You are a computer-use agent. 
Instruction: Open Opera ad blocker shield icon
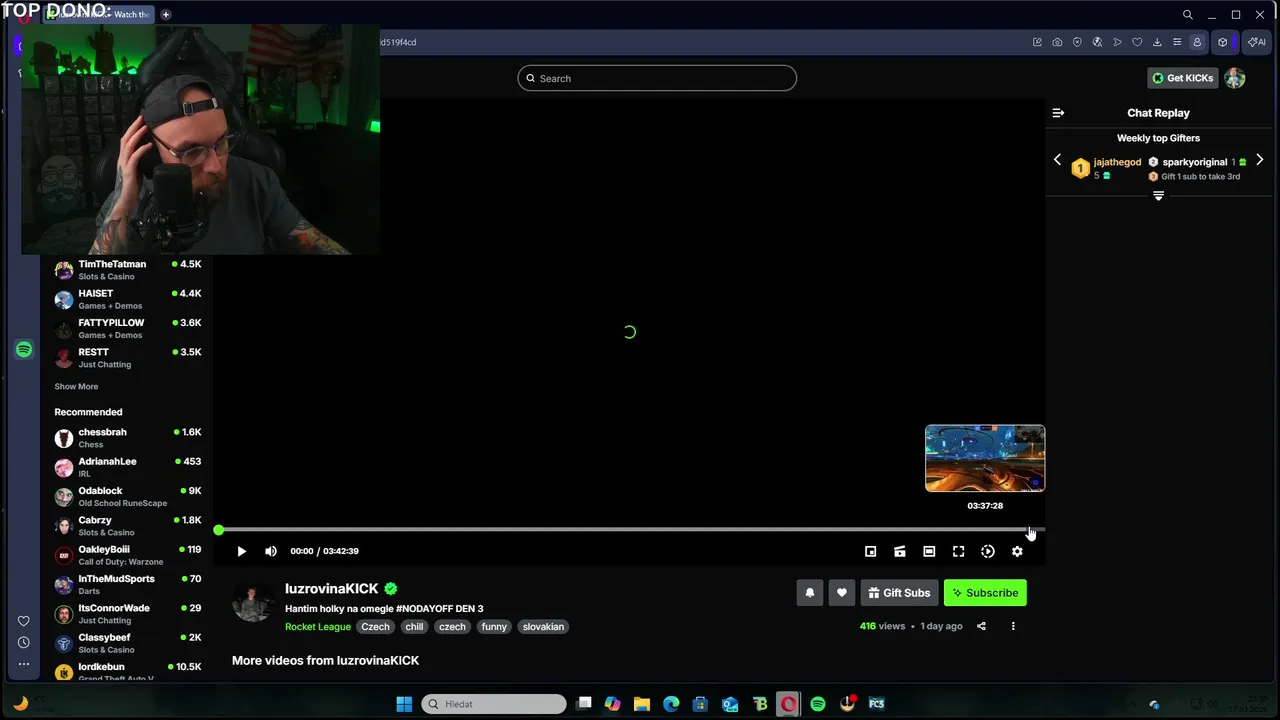coord(1077,42)
